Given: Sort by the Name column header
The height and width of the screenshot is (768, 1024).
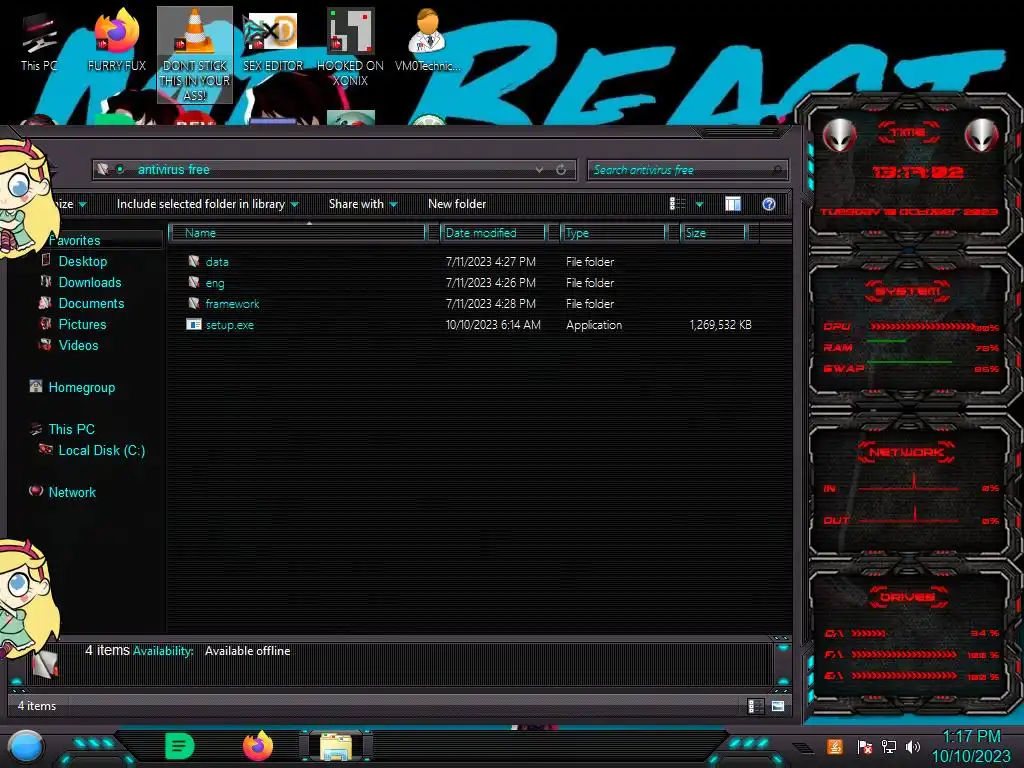Looking at the screenshot, I should (x=298, y=232).
